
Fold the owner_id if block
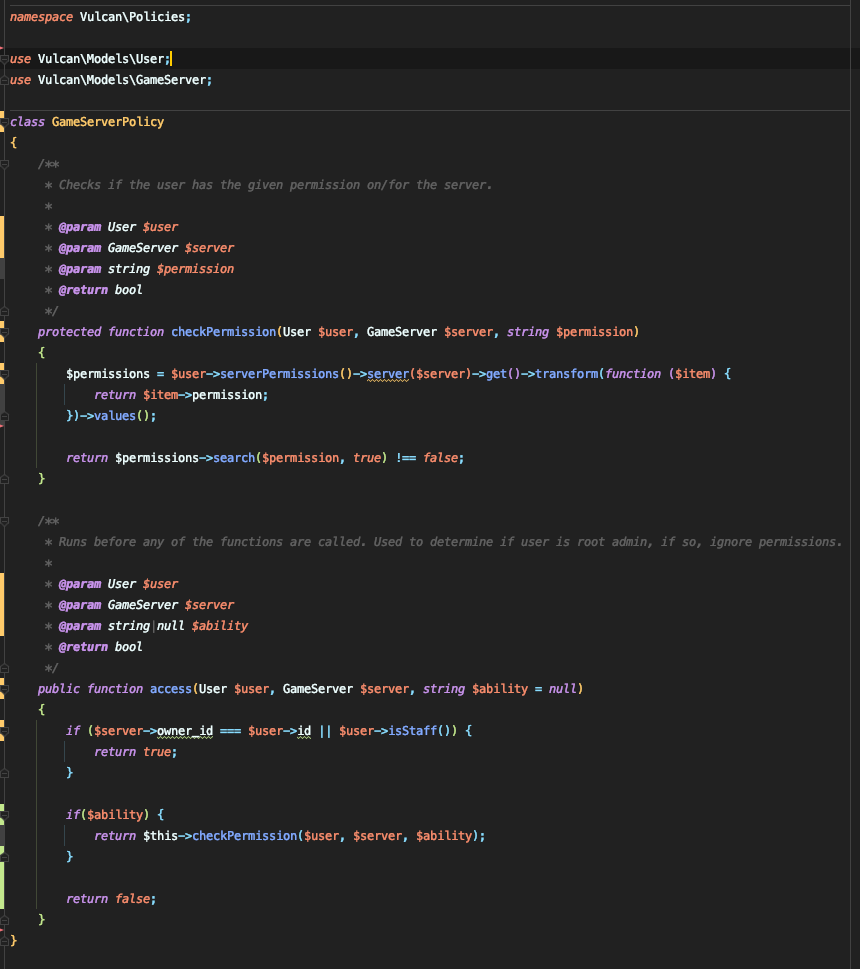(4, 731)
